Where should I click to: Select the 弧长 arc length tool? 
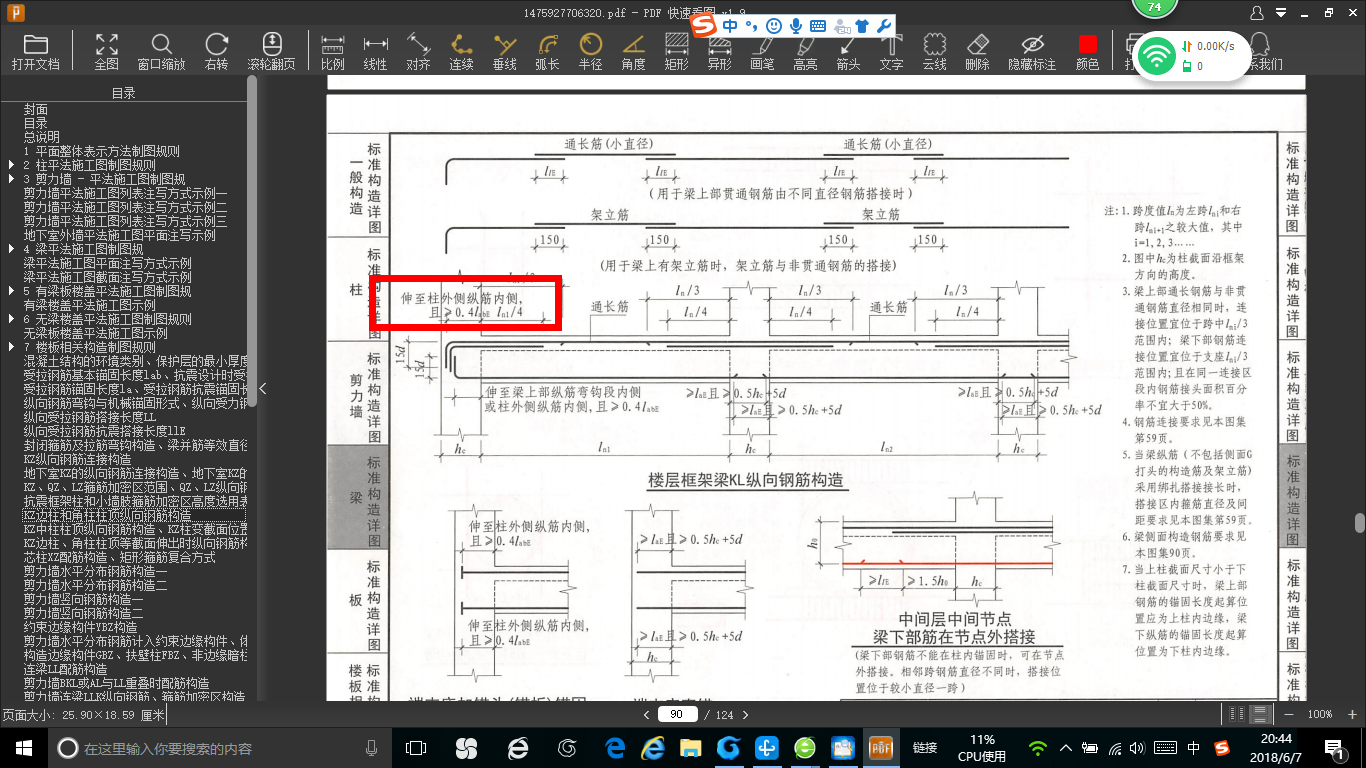[x=547, y=51]
